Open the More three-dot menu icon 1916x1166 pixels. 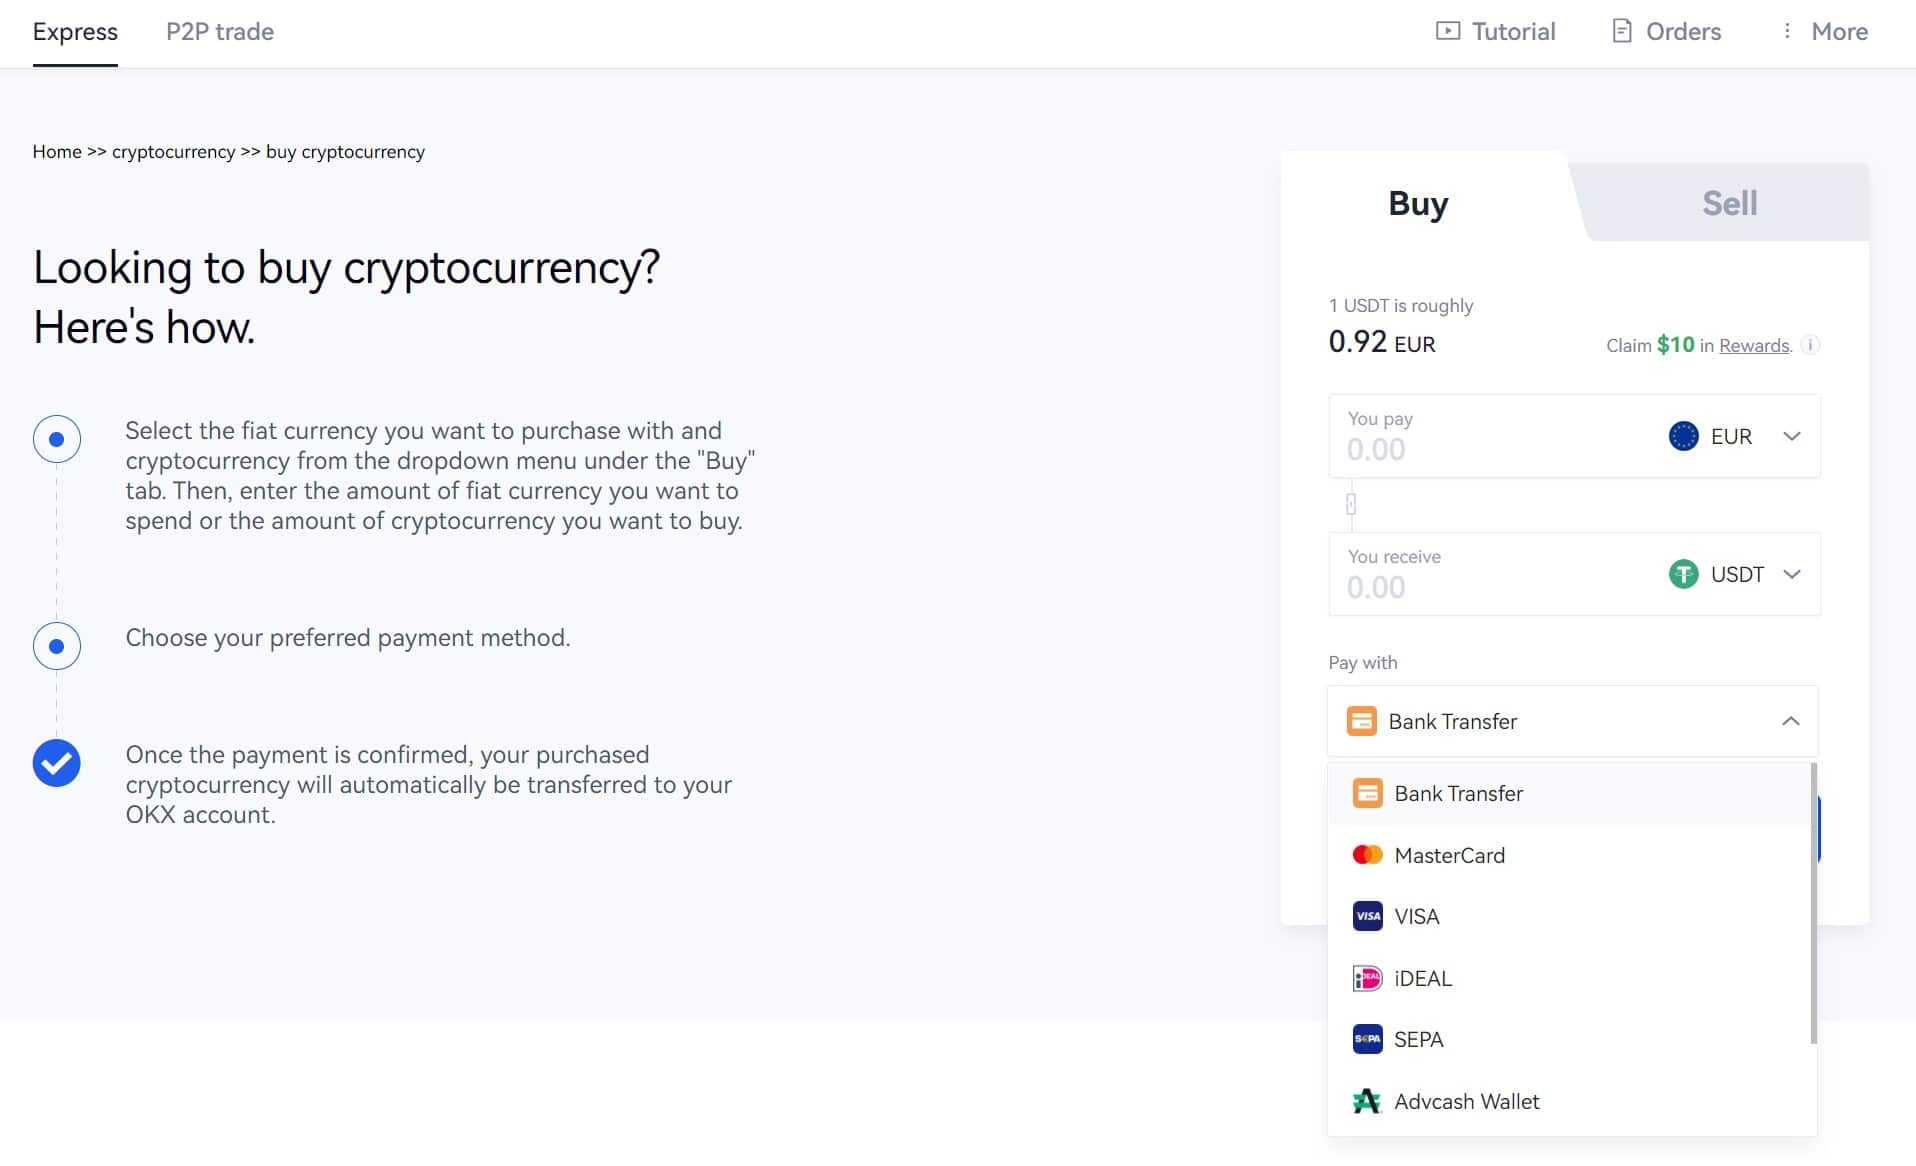[1786, 31]
